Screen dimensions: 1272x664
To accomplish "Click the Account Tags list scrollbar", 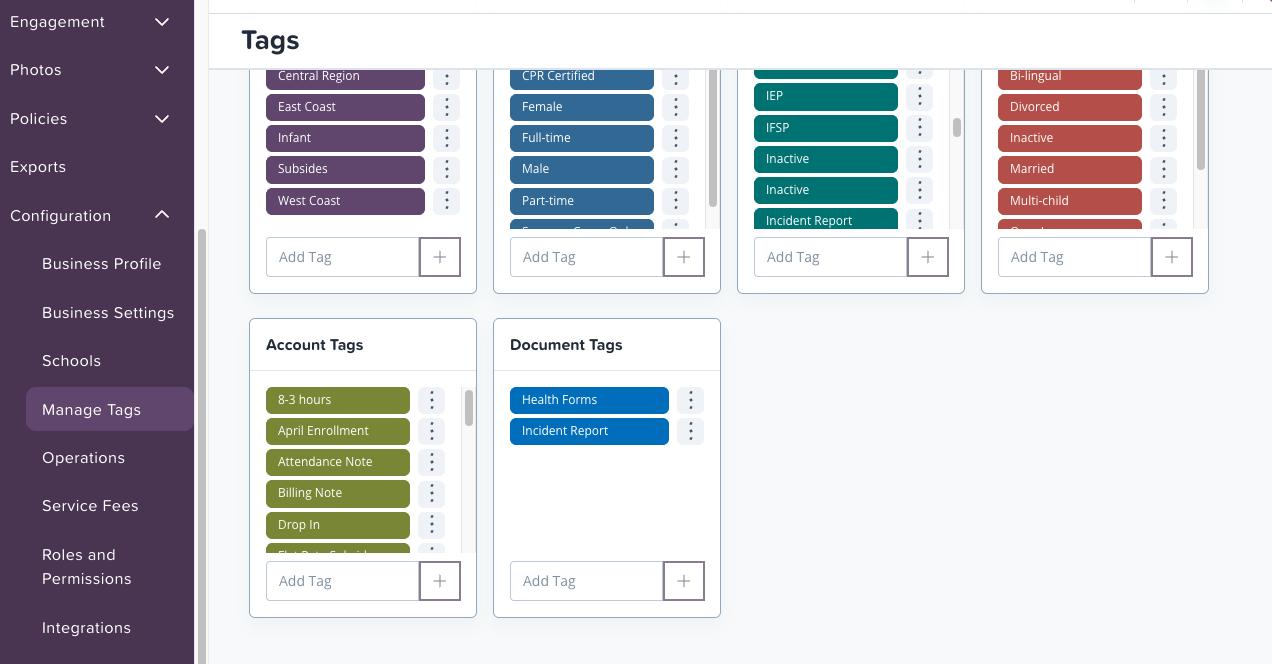I will click(x=468, y=408).
